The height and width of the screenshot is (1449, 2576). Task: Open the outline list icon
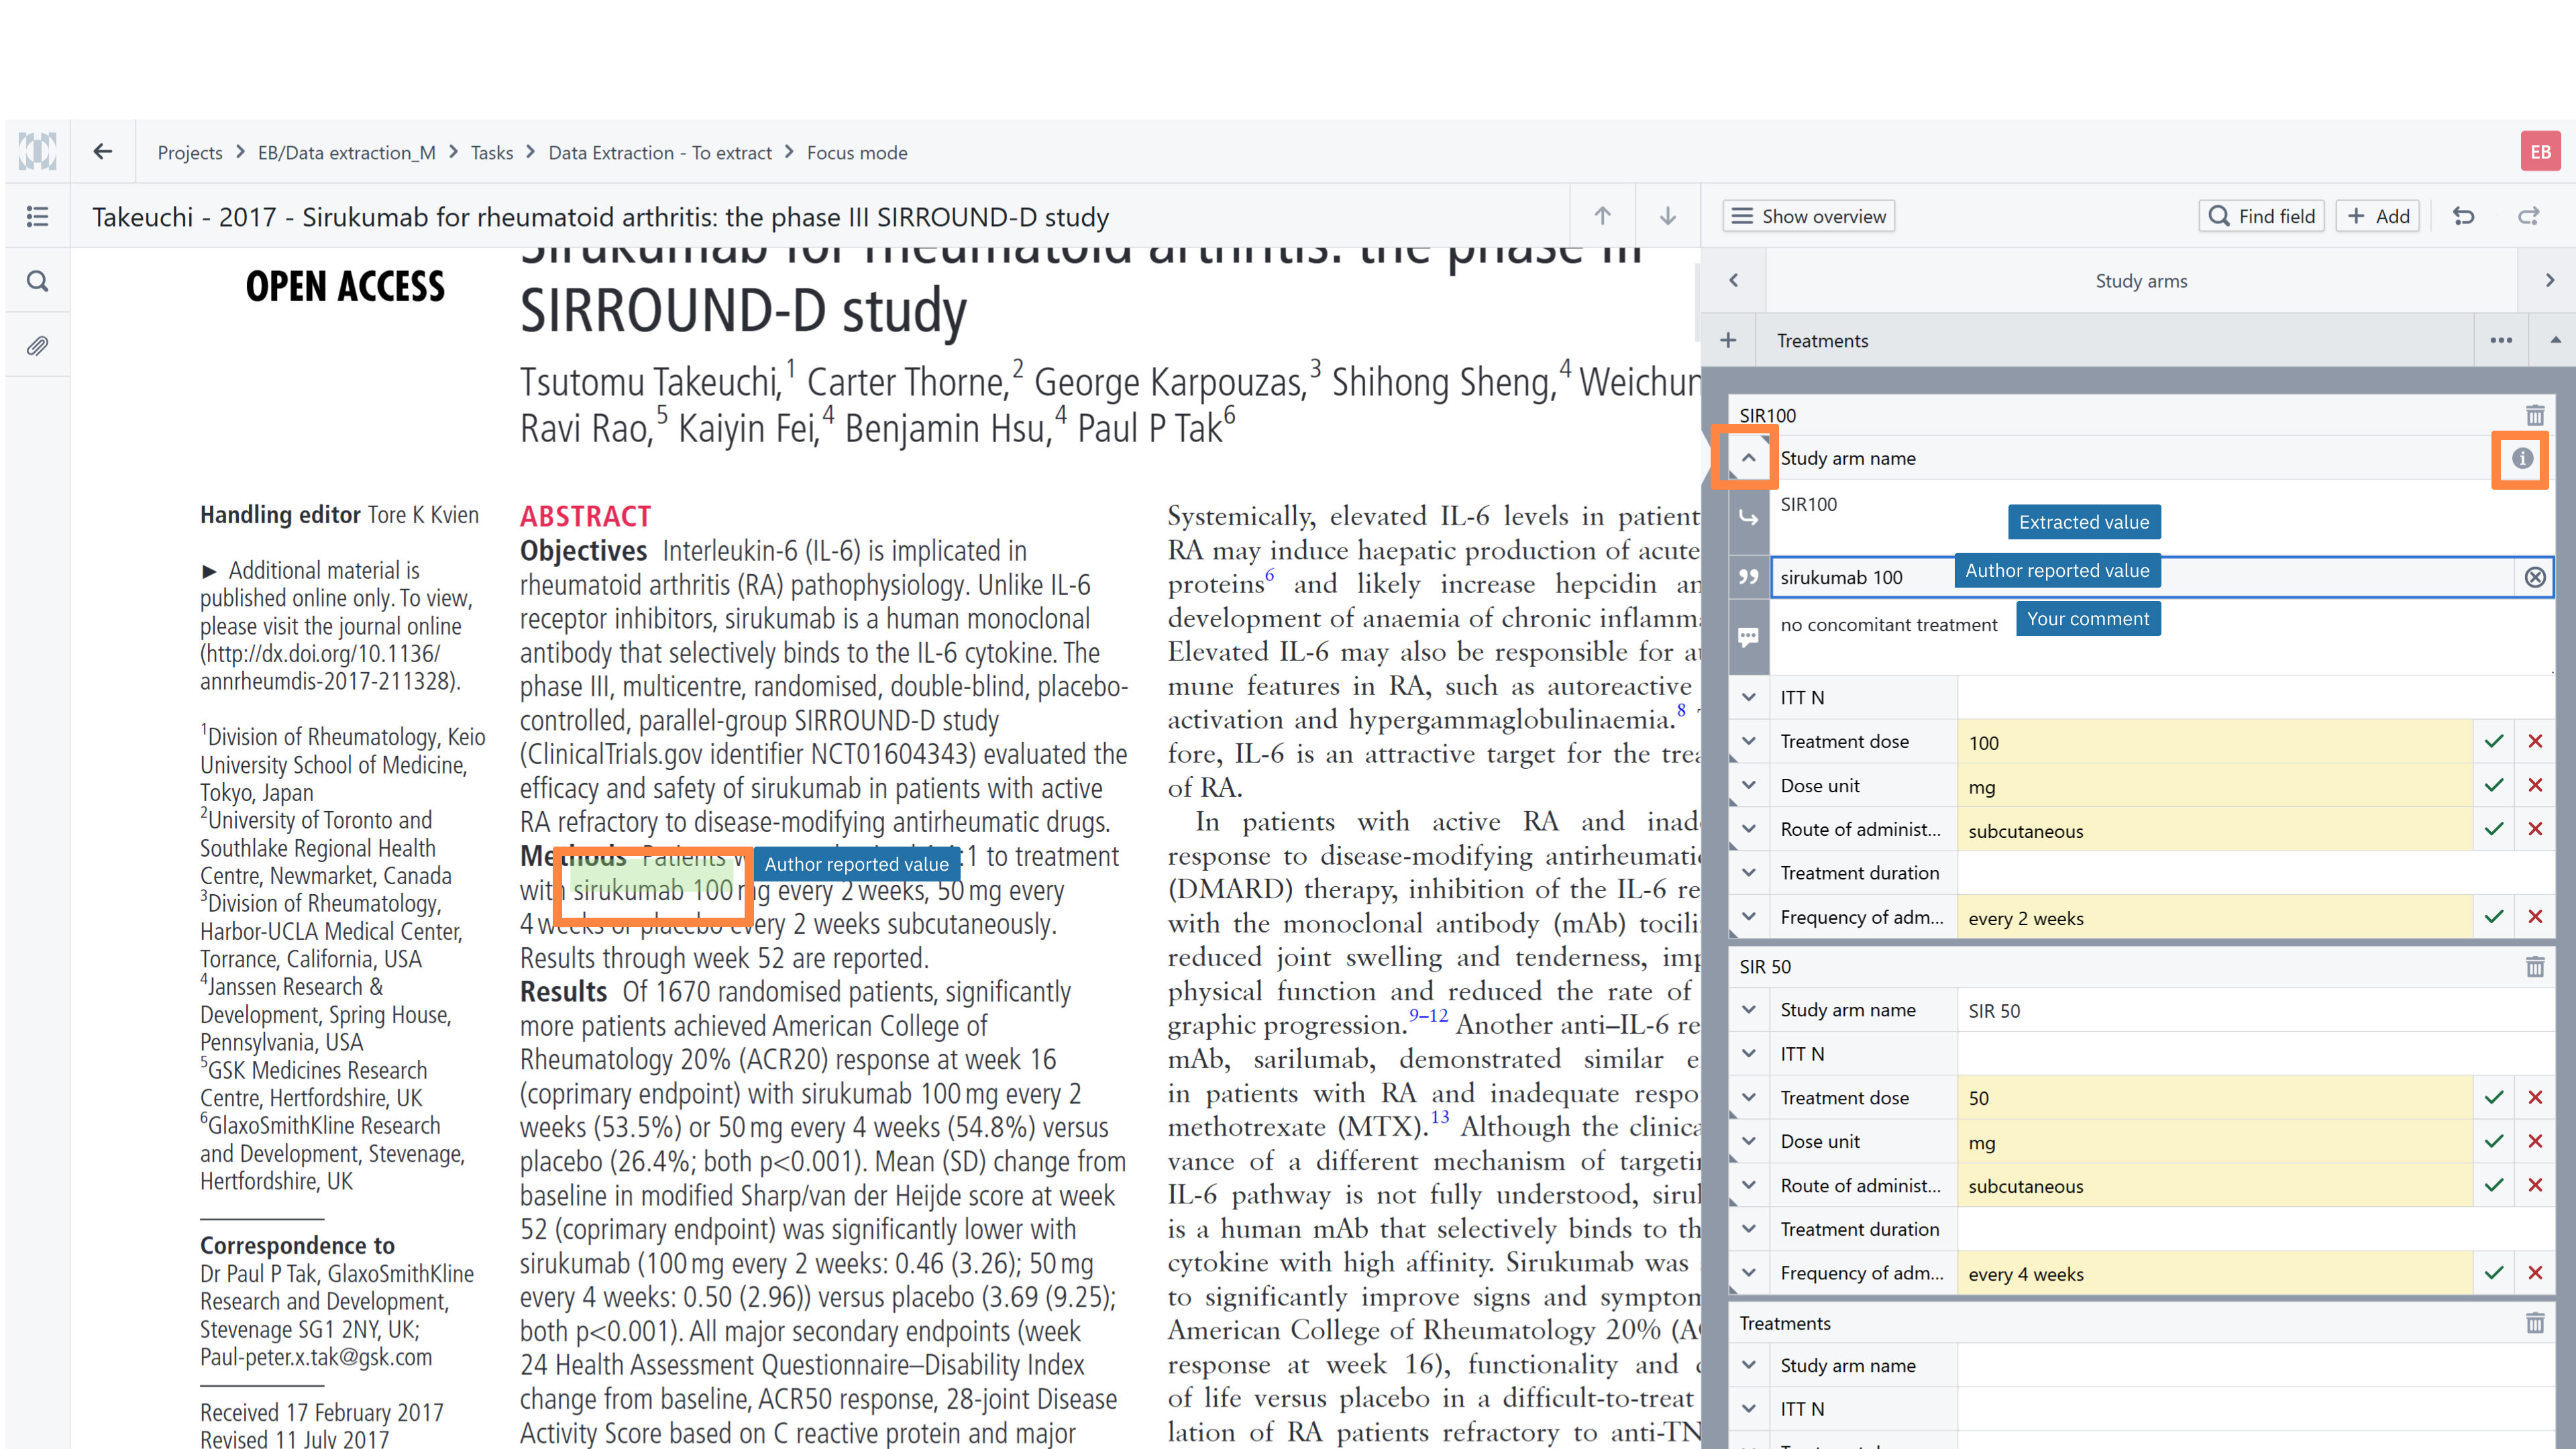(37, 216)
